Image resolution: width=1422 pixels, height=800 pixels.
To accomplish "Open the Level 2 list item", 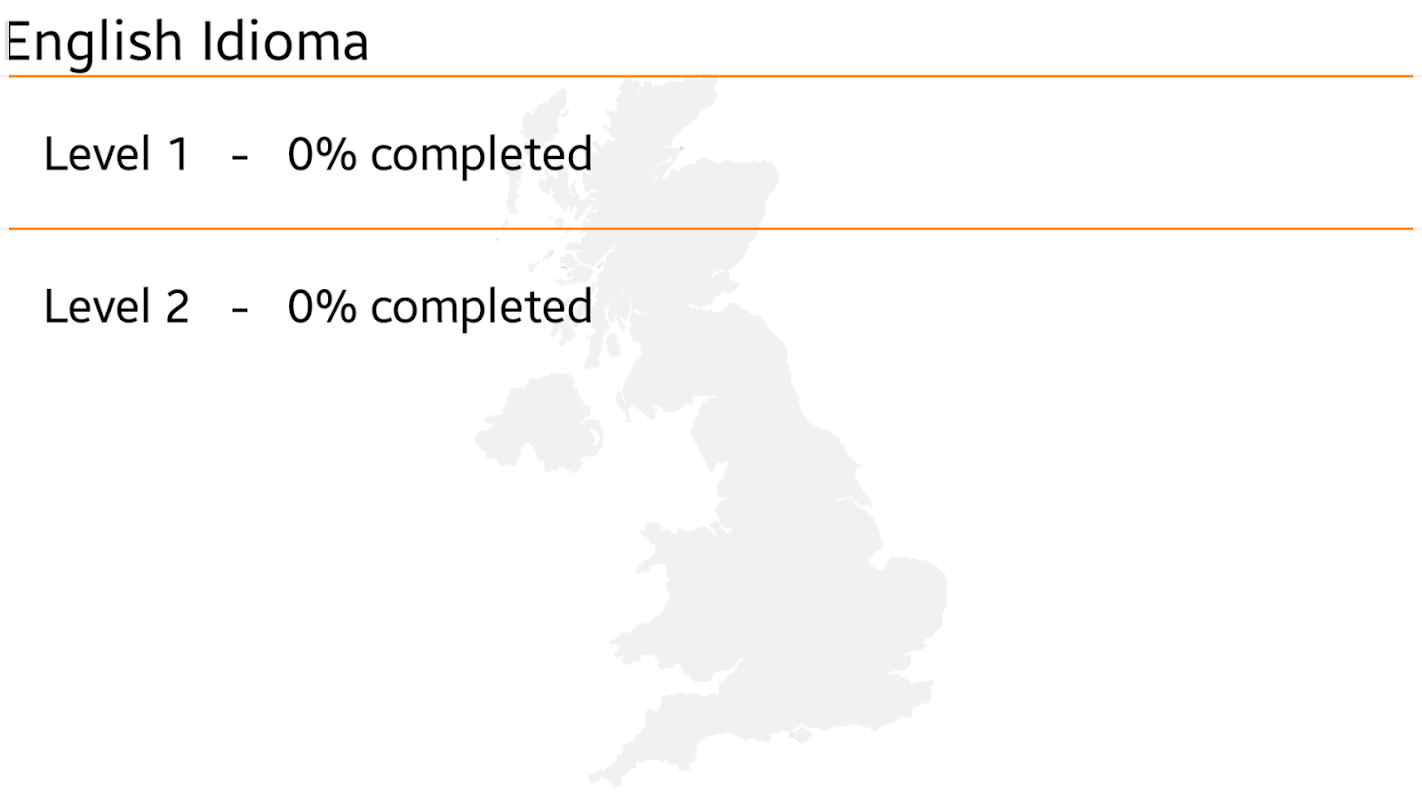I will 711,306.
